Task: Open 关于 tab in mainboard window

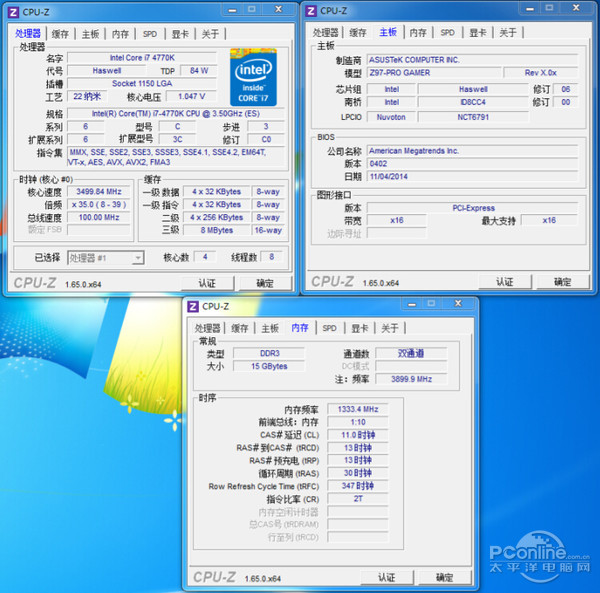Action: pyautogui.click(x=508, y=33)
